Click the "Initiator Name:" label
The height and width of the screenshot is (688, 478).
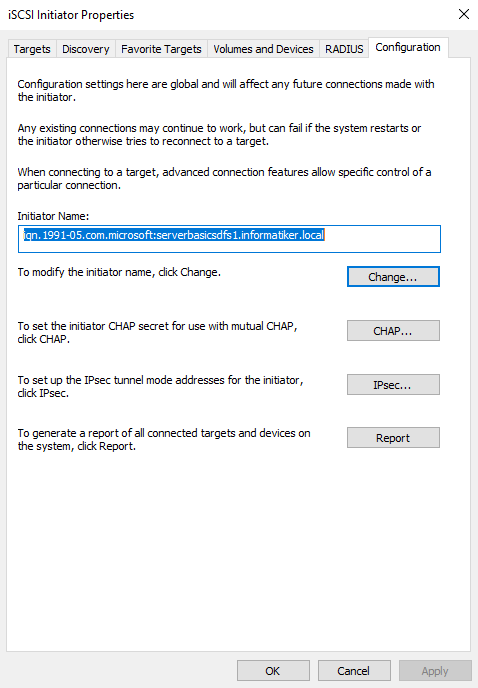[x=53, y=216]
